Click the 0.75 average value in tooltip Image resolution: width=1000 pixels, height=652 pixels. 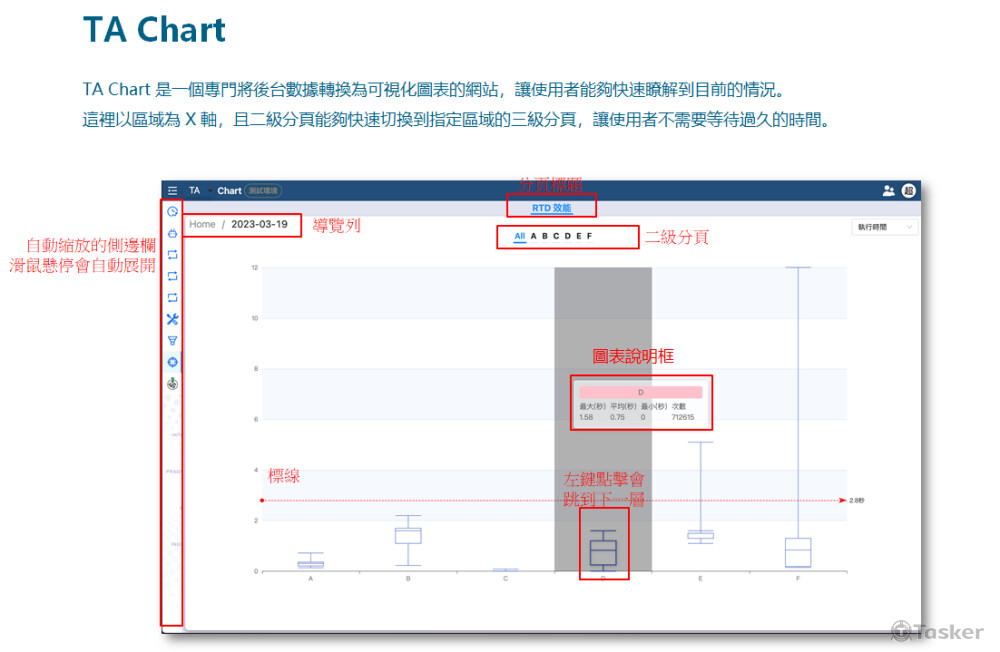[617, 417]
